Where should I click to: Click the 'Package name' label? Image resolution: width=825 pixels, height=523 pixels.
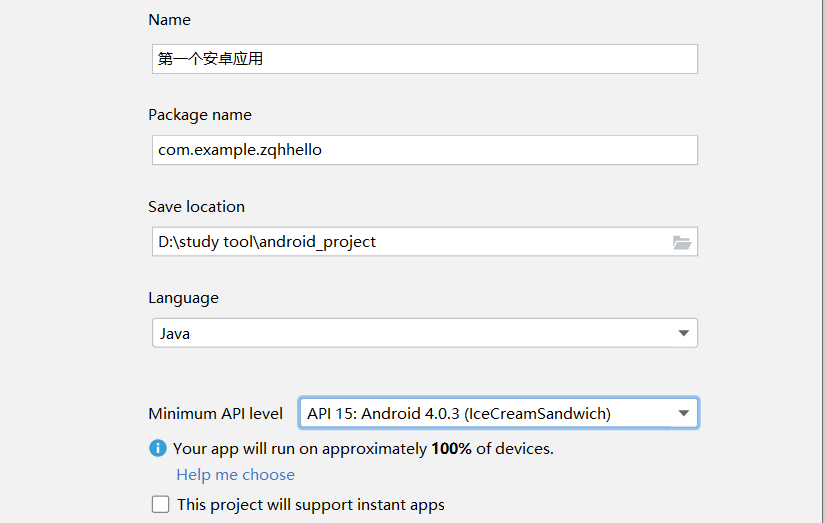pyautogui.click(x=200, y=115)
